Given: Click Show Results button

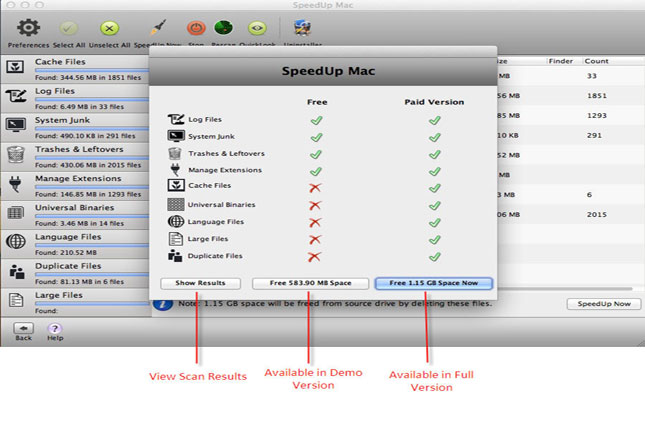Looking at the screenshot, I should [x=200, y=283].
